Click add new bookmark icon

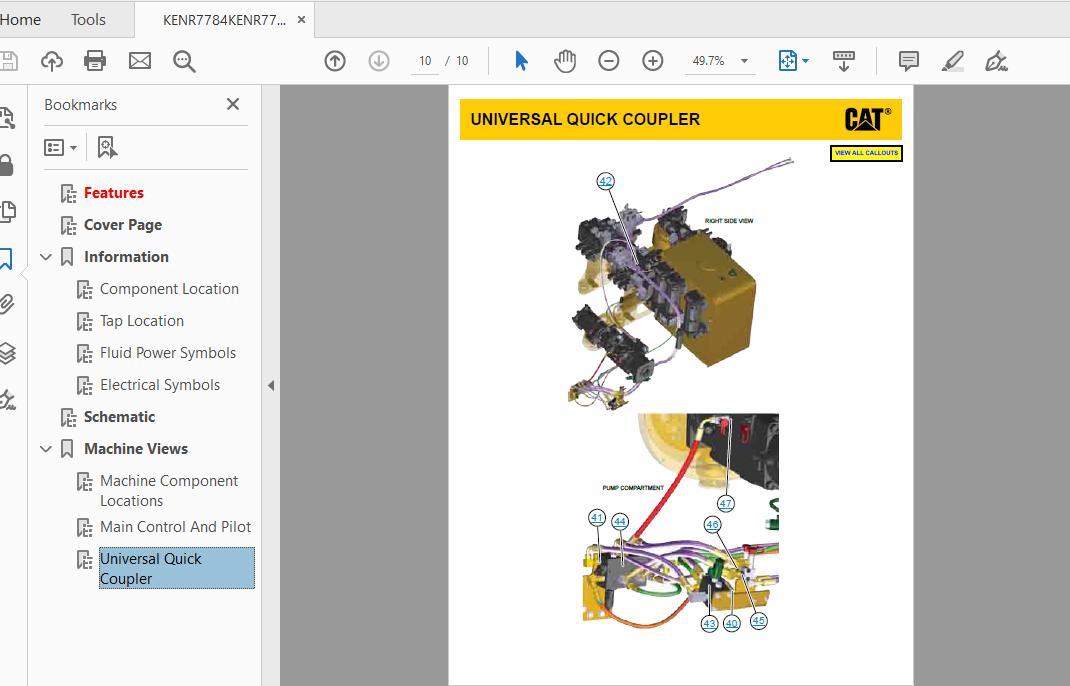pyautogui.click(x=107, y=147)
